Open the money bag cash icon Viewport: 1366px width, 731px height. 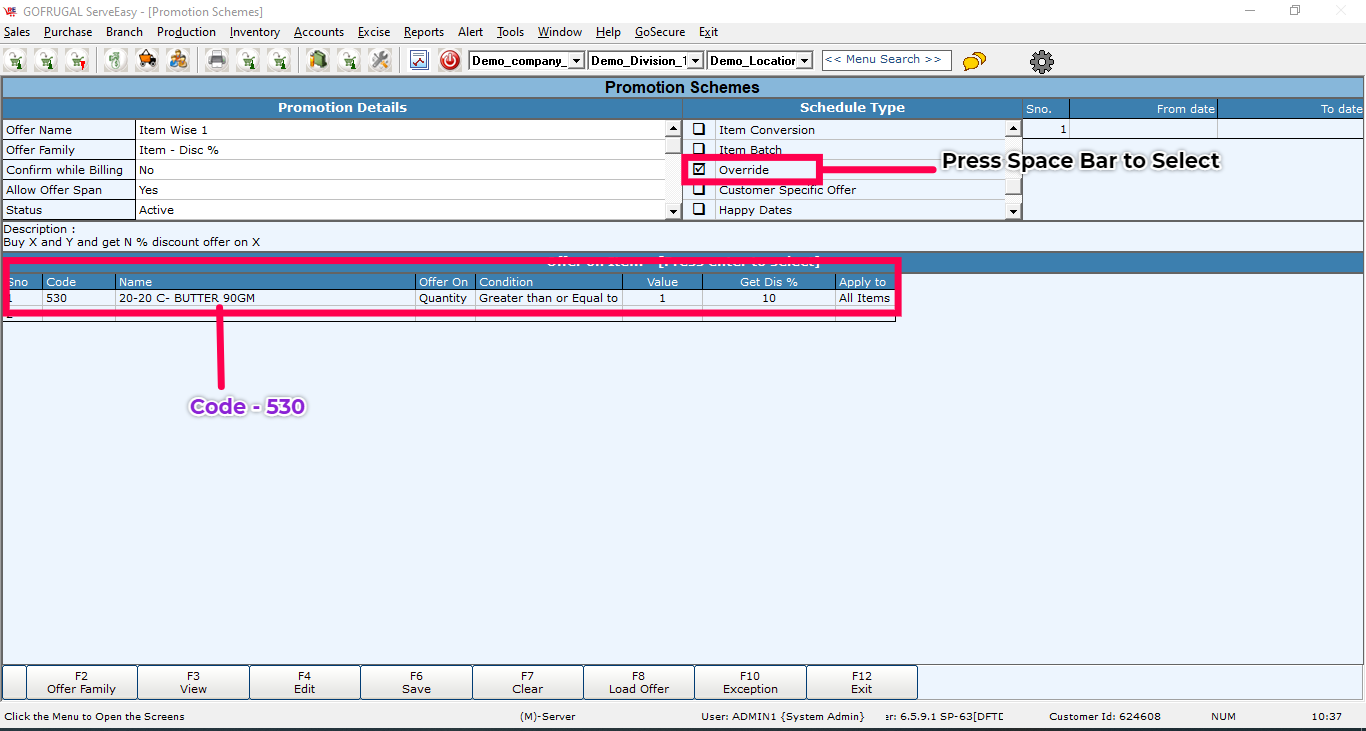coord(116,60)
